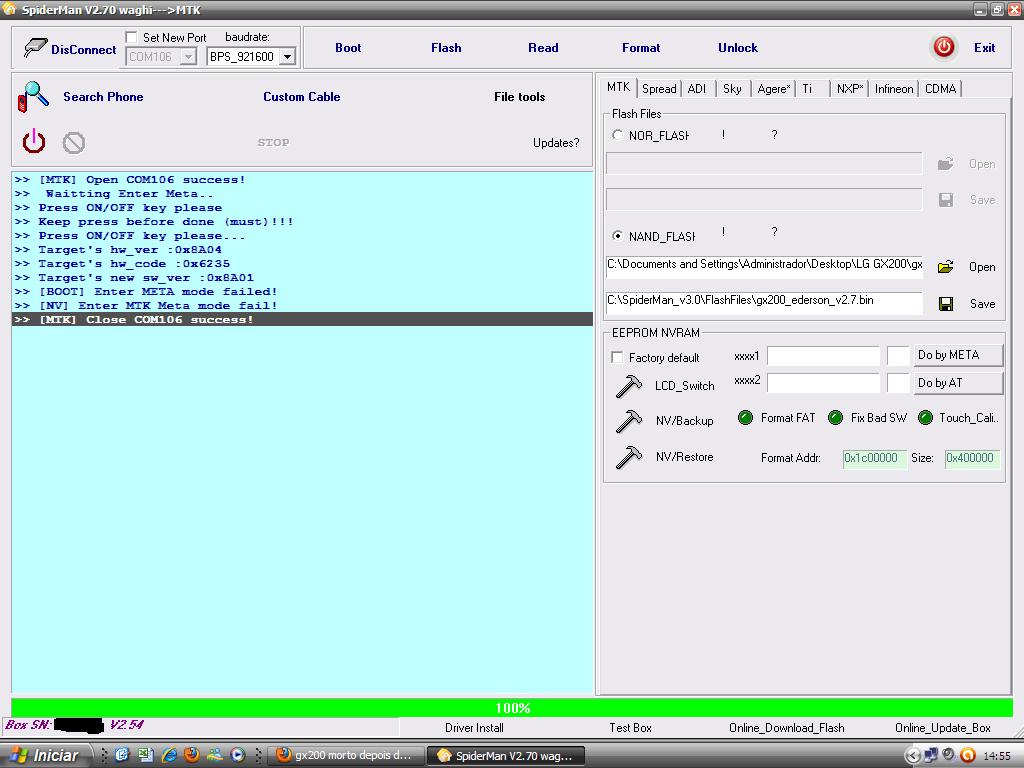
Task: Open the Sky tab
Action: click(732, 89)
